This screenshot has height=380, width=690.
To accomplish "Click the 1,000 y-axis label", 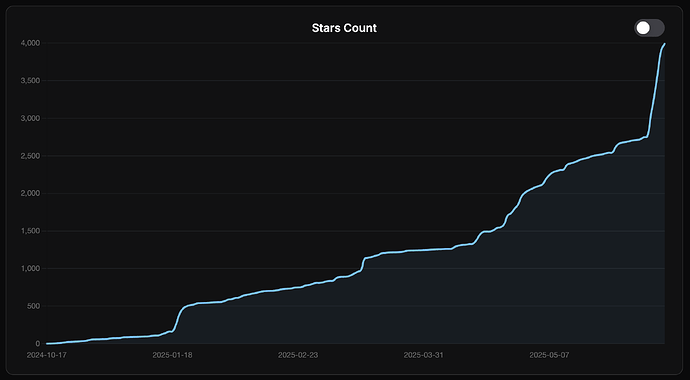I will [x=30, y=268].
